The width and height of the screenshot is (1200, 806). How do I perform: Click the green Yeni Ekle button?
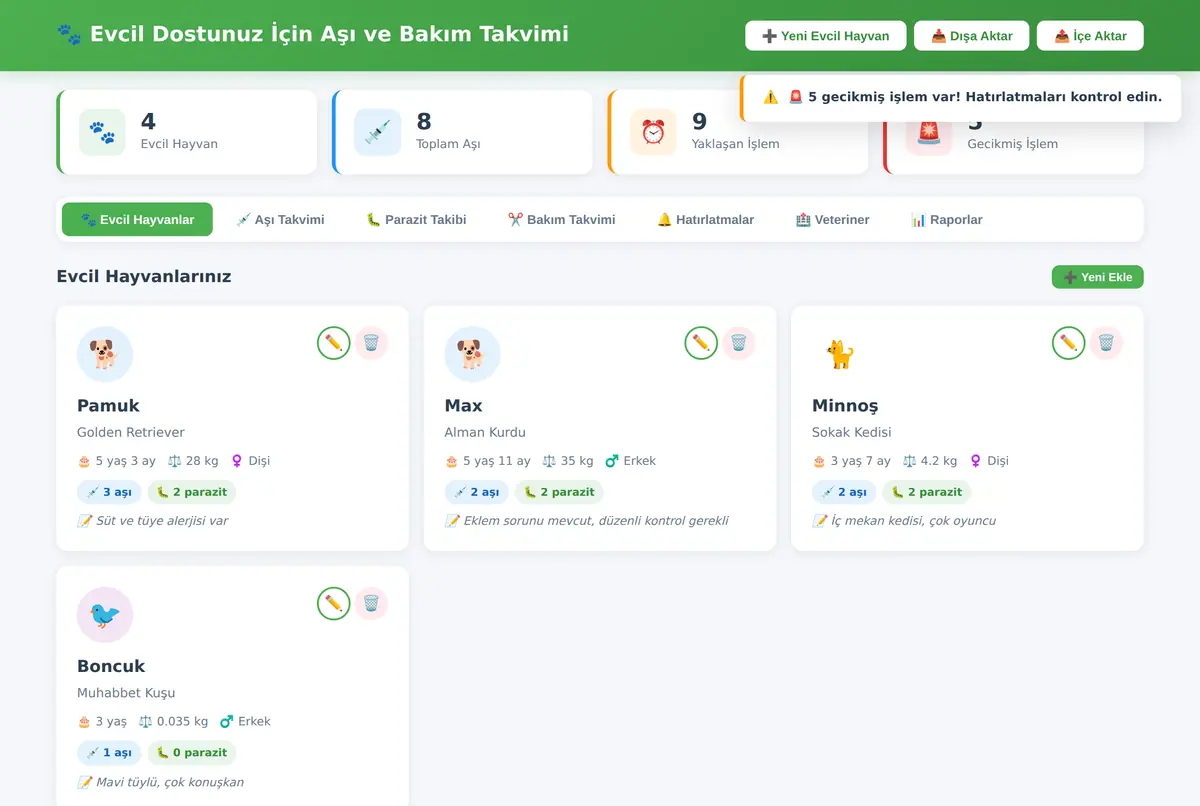point(1097,277)
